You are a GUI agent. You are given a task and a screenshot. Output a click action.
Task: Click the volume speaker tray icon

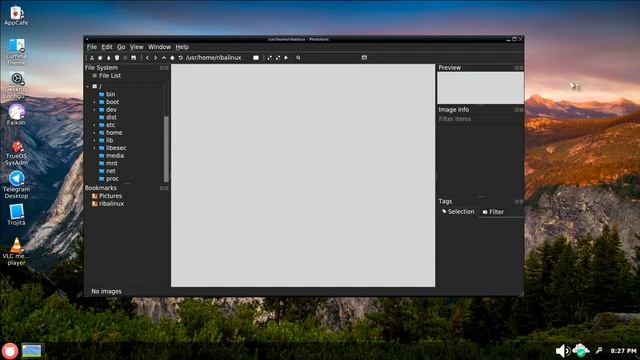coord(562,351)
